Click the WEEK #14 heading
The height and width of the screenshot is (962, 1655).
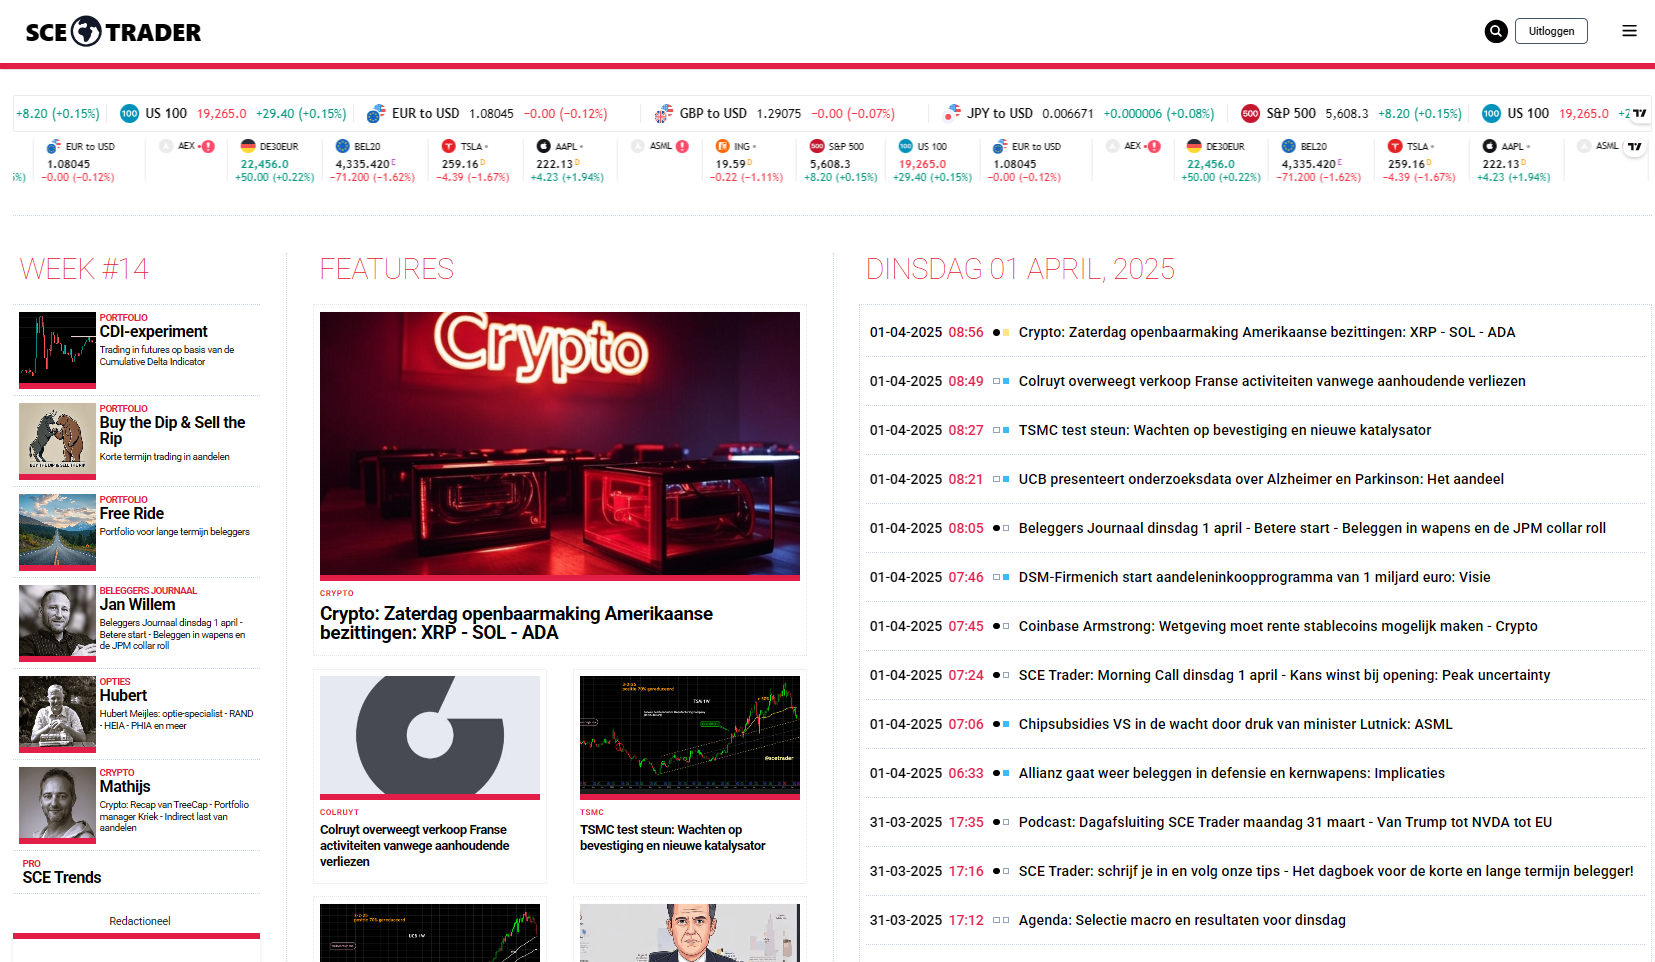(84, 269)
